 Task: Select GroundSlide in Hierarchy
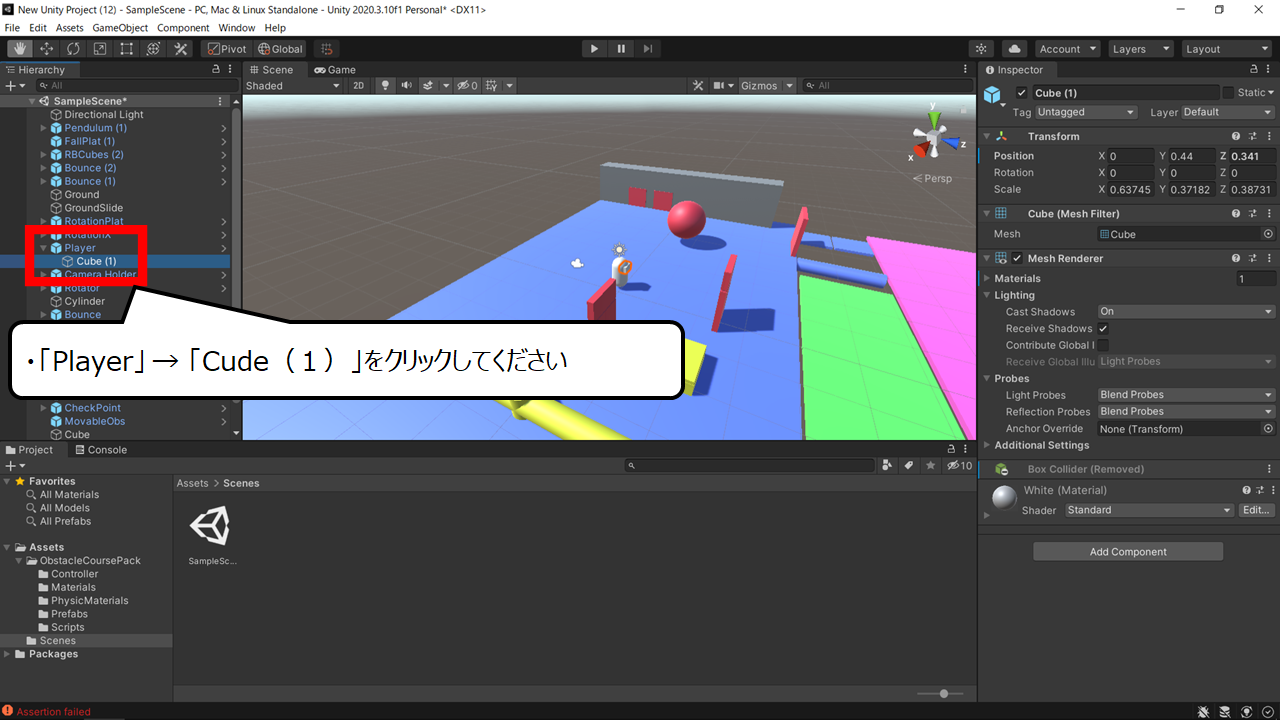pyautogui.click(x=94, y=208)
